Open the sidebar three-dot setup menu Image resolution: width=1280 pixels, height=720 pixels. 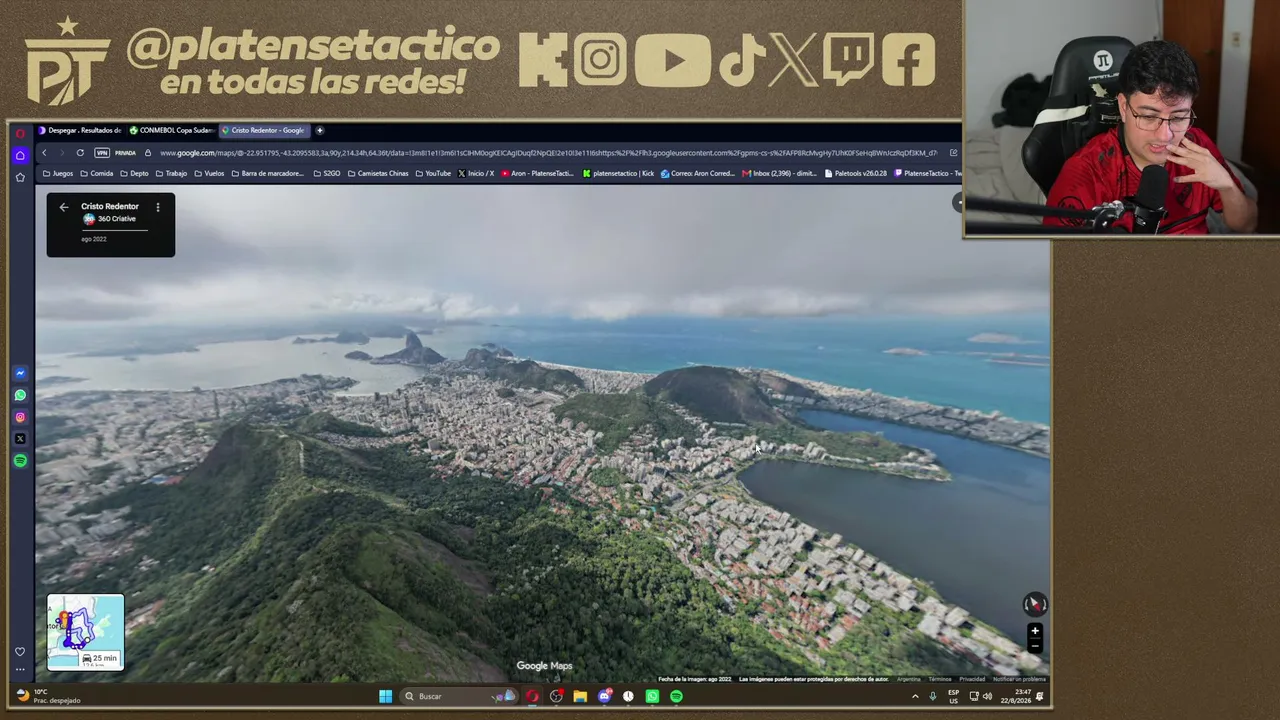(x=20, y=670)
